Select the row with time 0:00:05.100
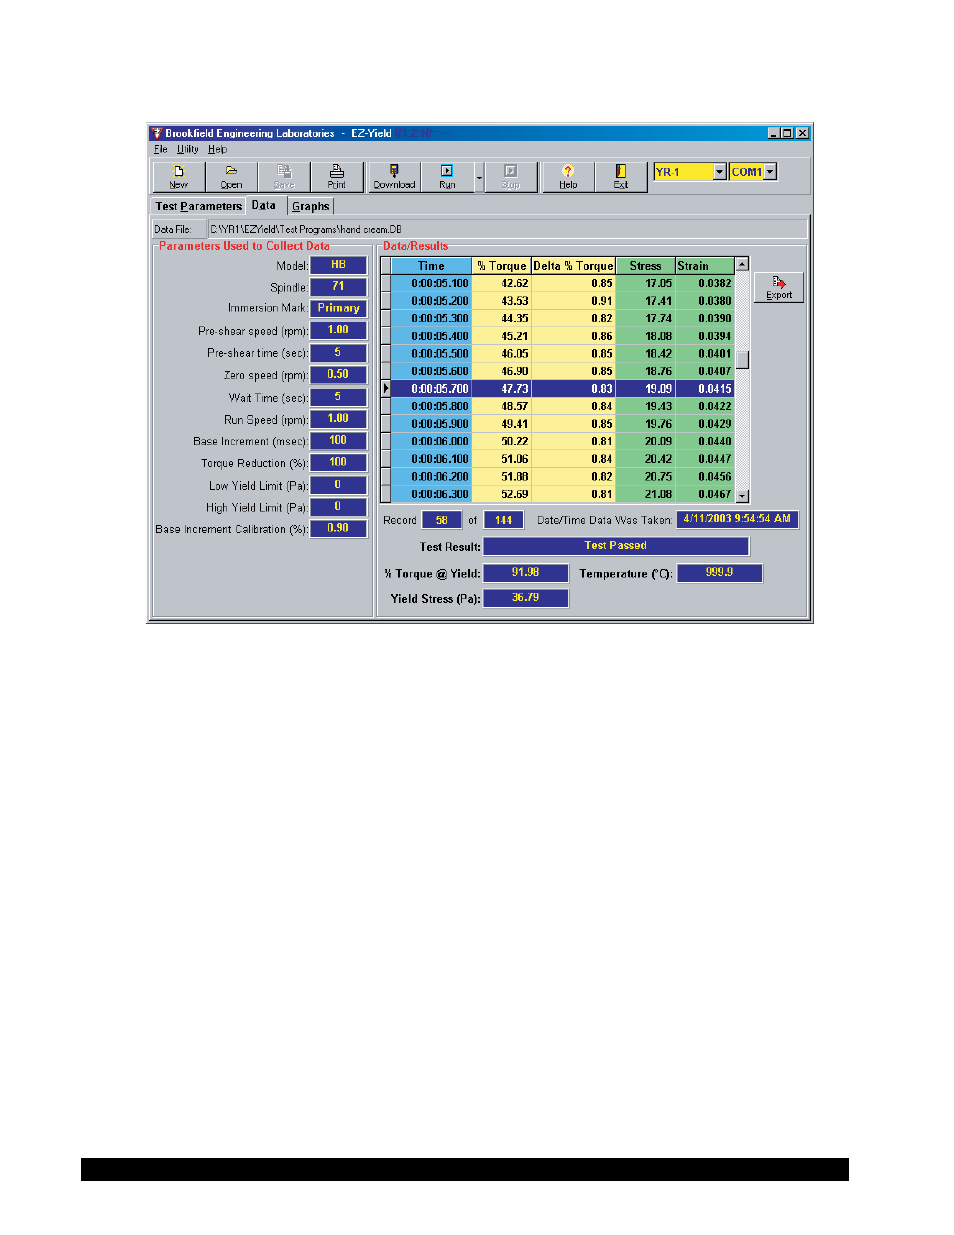Viewport: 954px width, 1235px height. [558, 283]
